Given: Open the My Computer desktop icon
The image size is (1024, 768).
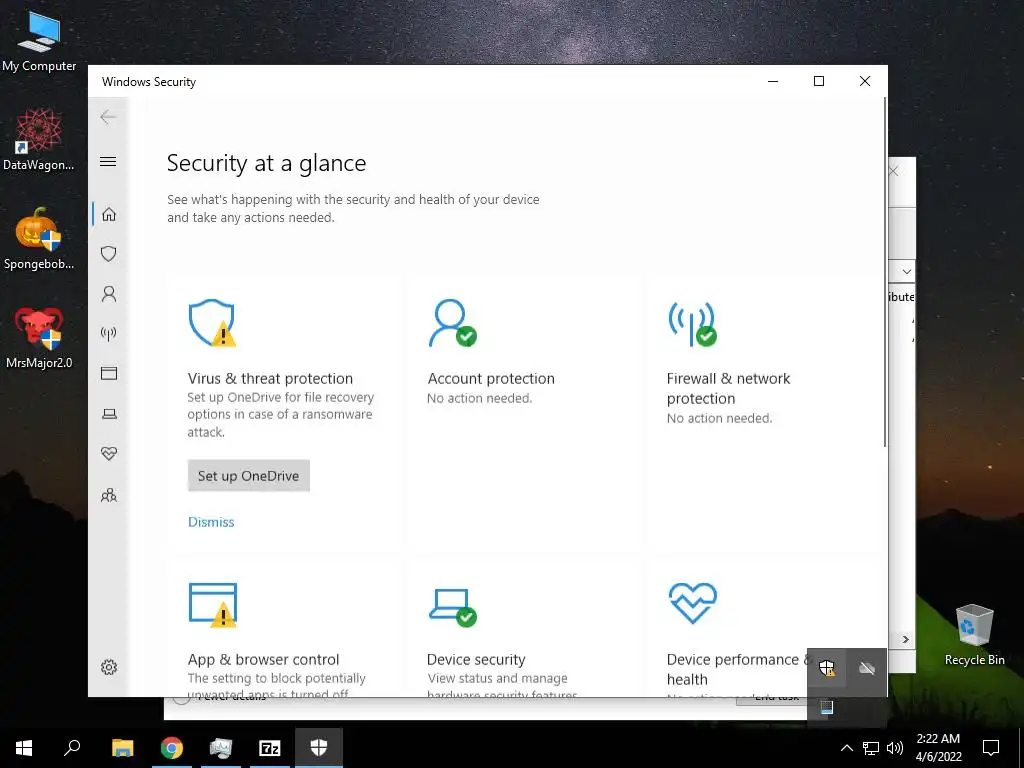Looking at the screenshot, I should [x=39, y=40].
